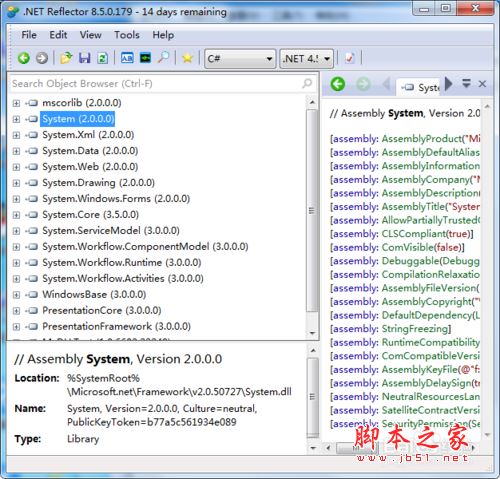Click the yellow star Bookmarks icon
The image size is (500, 479).
click(x=187, y=58)
